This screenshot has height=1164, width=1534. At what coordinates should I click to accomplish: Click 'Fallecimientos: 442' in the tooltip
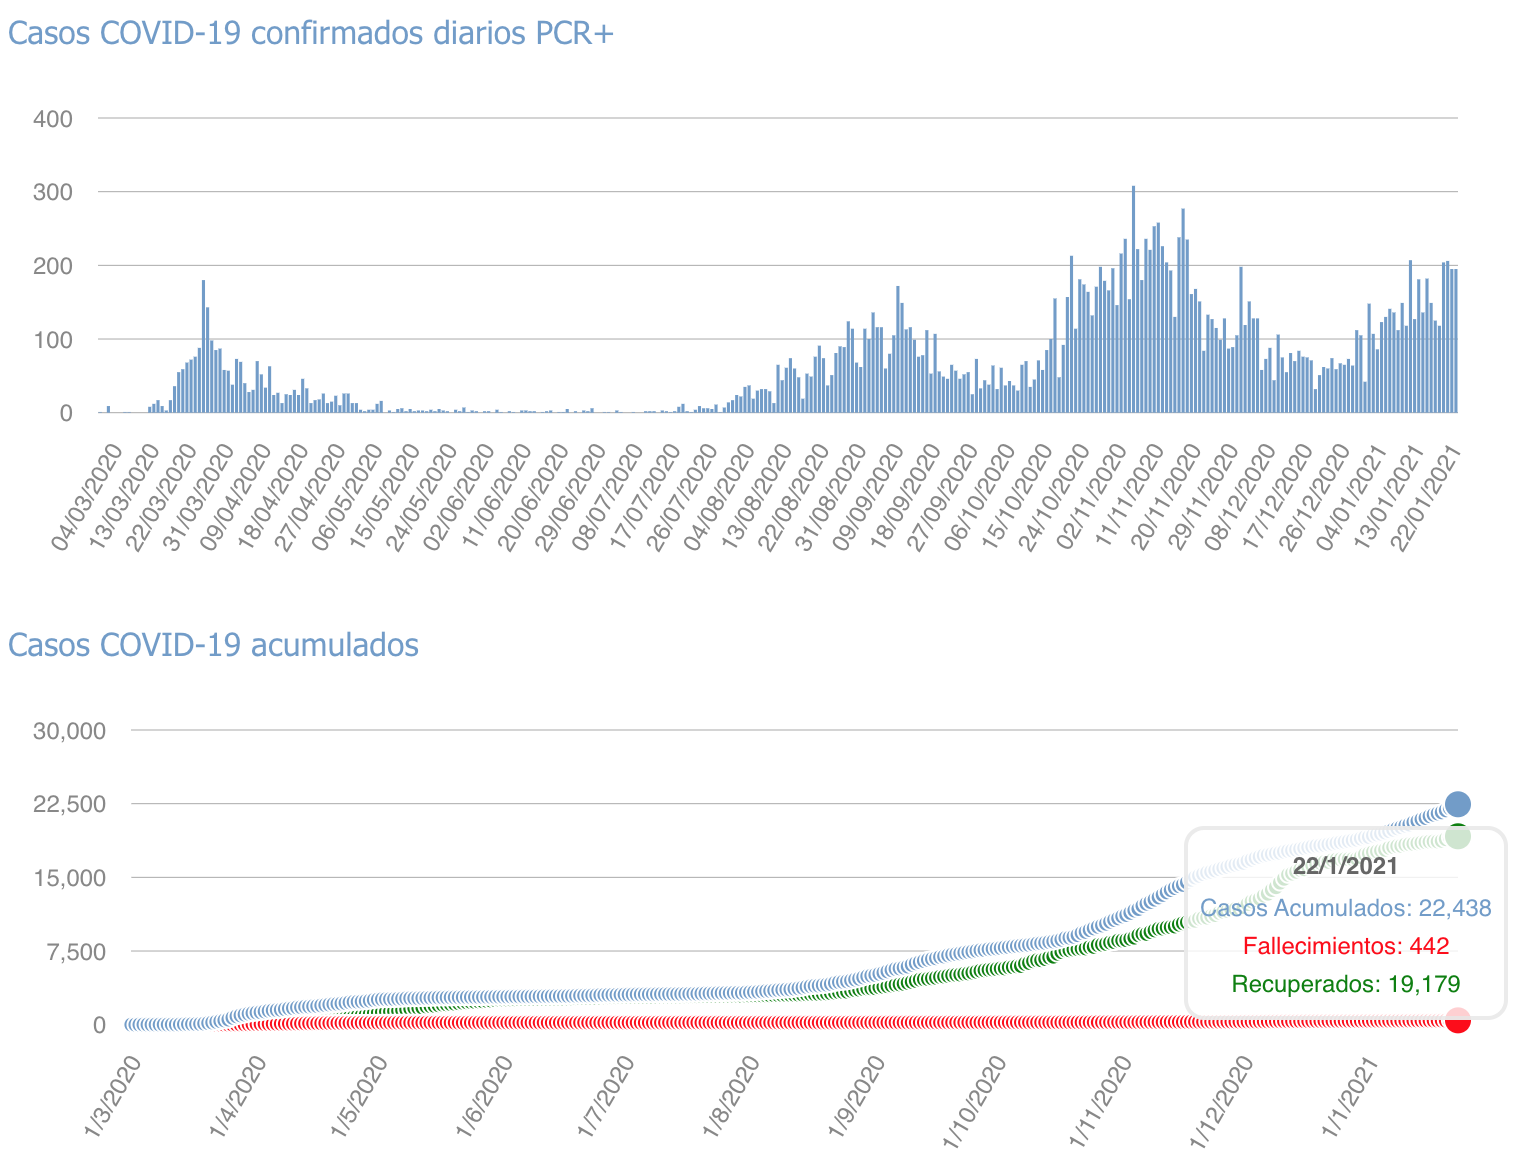[x=1345, y=946]
